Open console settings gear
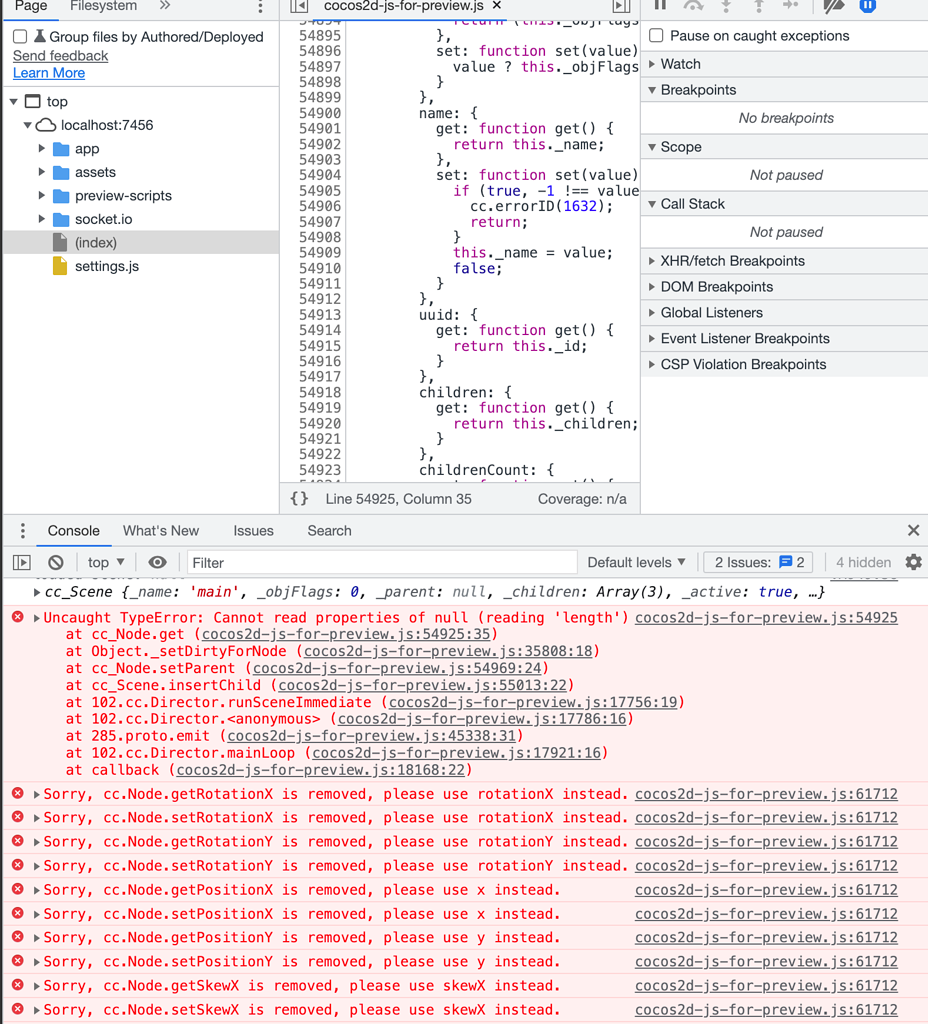928x1024 pixels. click(x=913, y=562)
